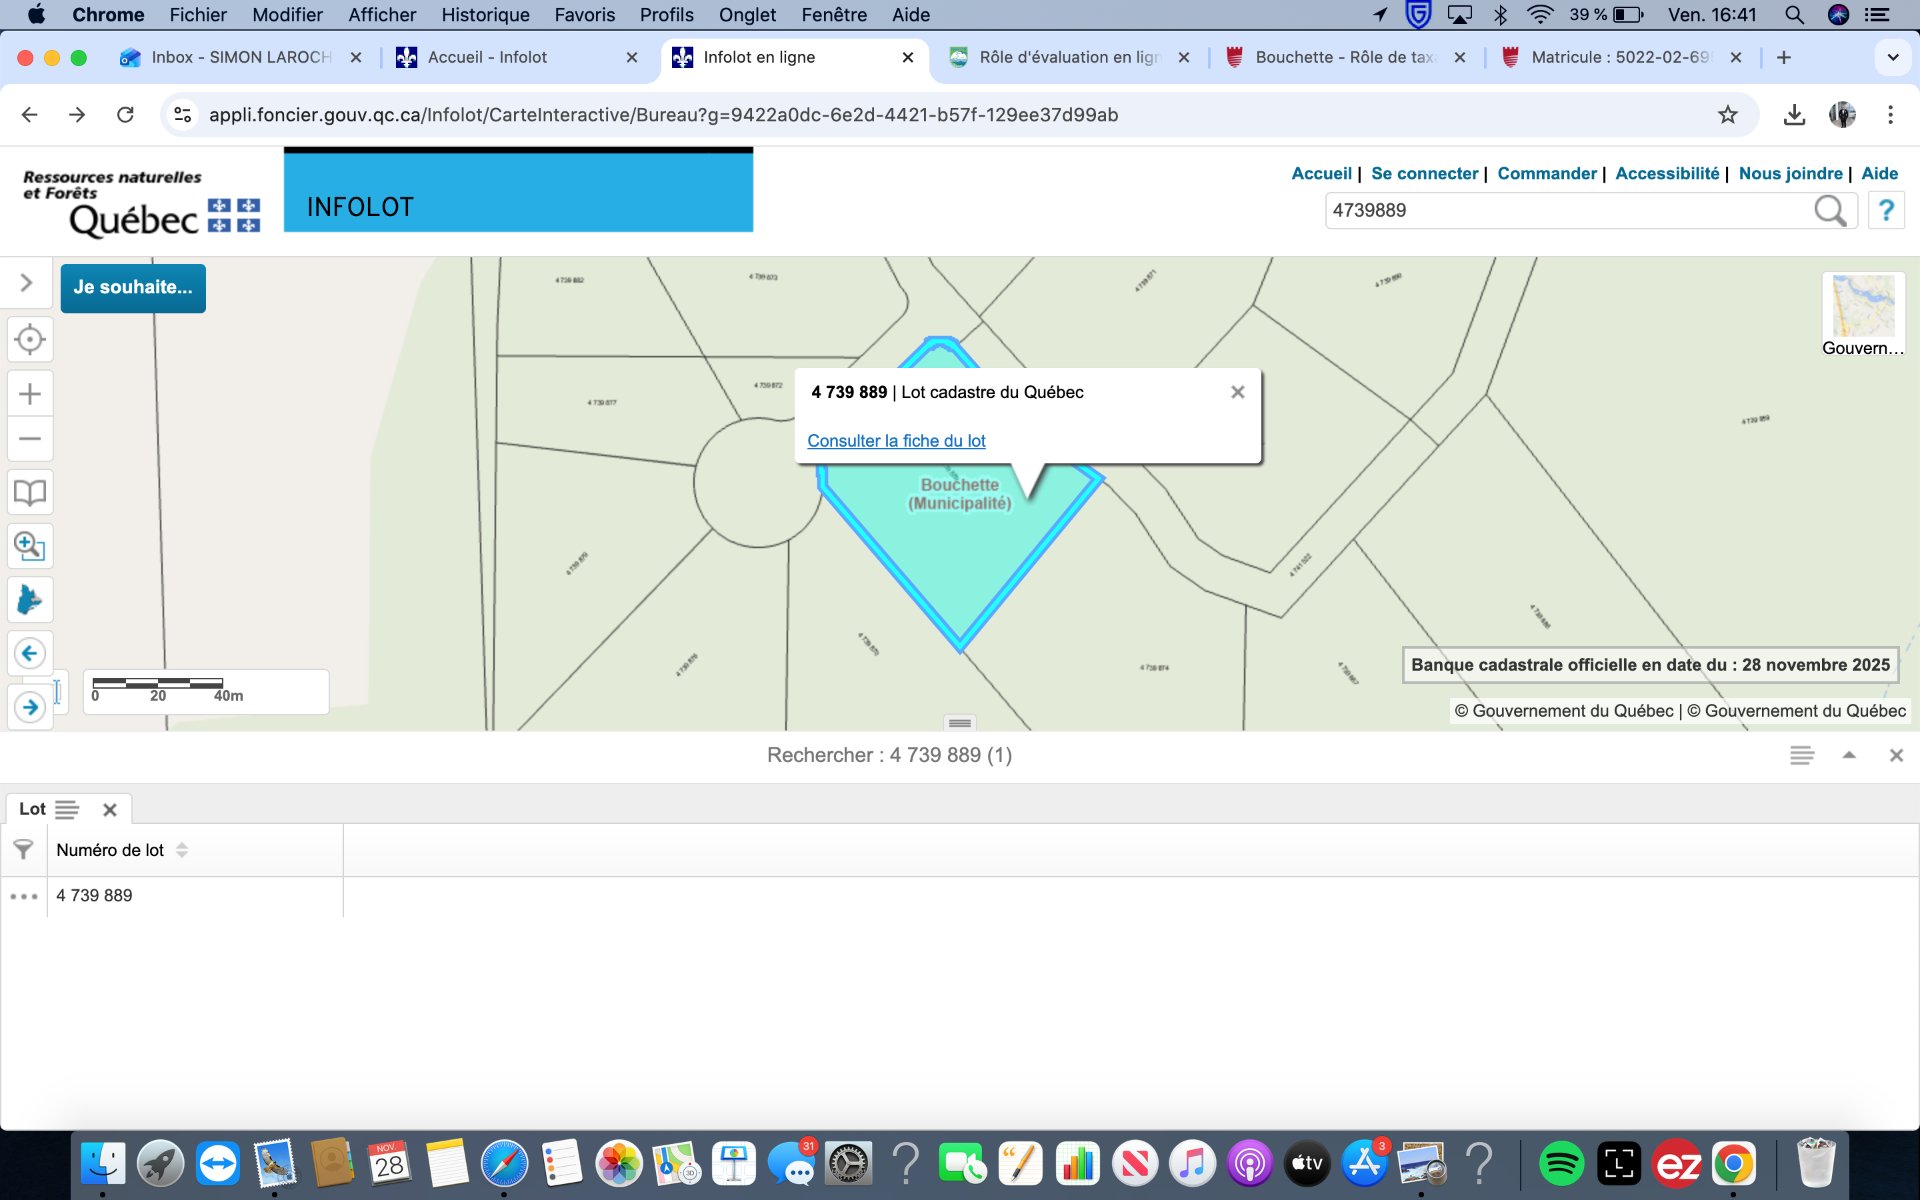Viewport: 1920px width, 1200px height.
Task: Collapse results panel with up arrow
Action: (1849, 756)
